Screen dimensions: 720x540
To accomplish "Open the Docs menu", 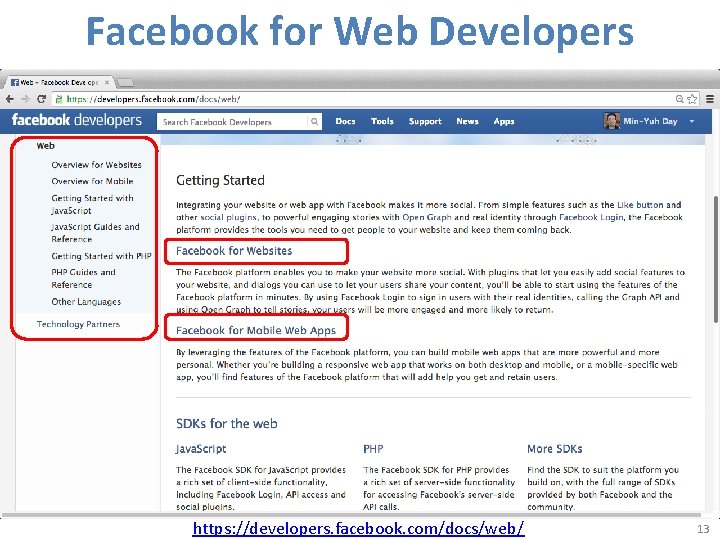I will [x=345, y=121].
